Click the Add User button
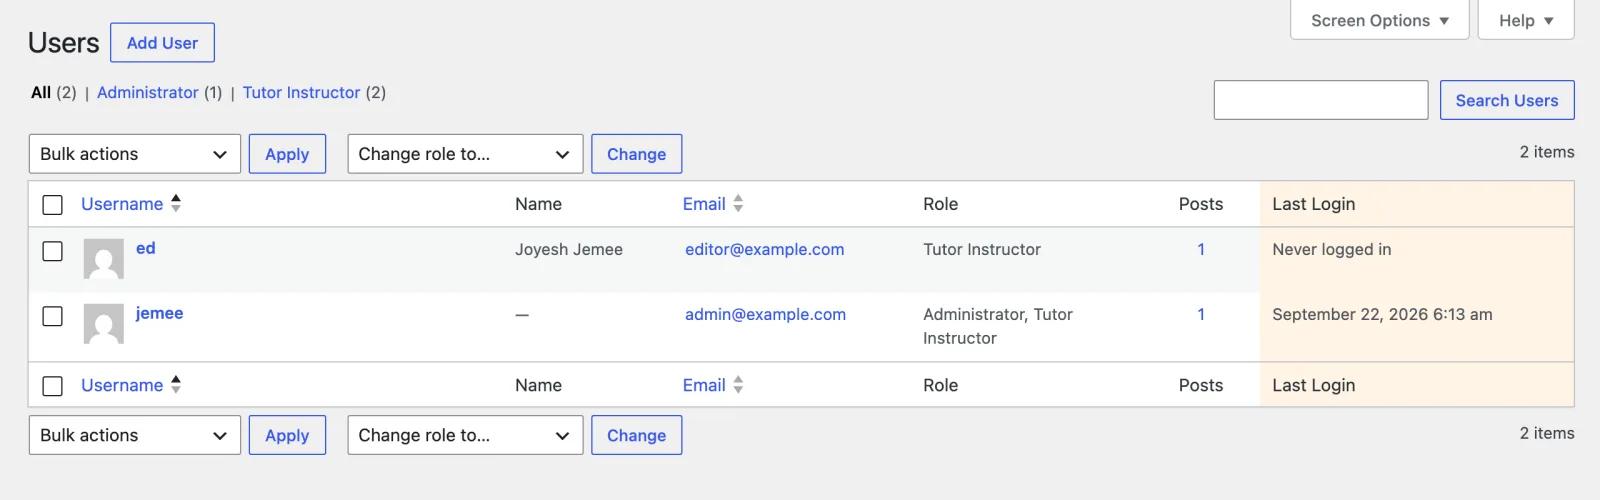This screenshot has height=500, width=1600. tap(162, 43)
